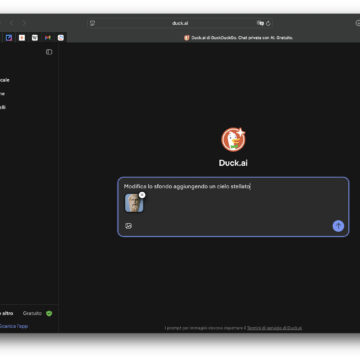Go forward with the browser forward arrow

coord(24,23)
